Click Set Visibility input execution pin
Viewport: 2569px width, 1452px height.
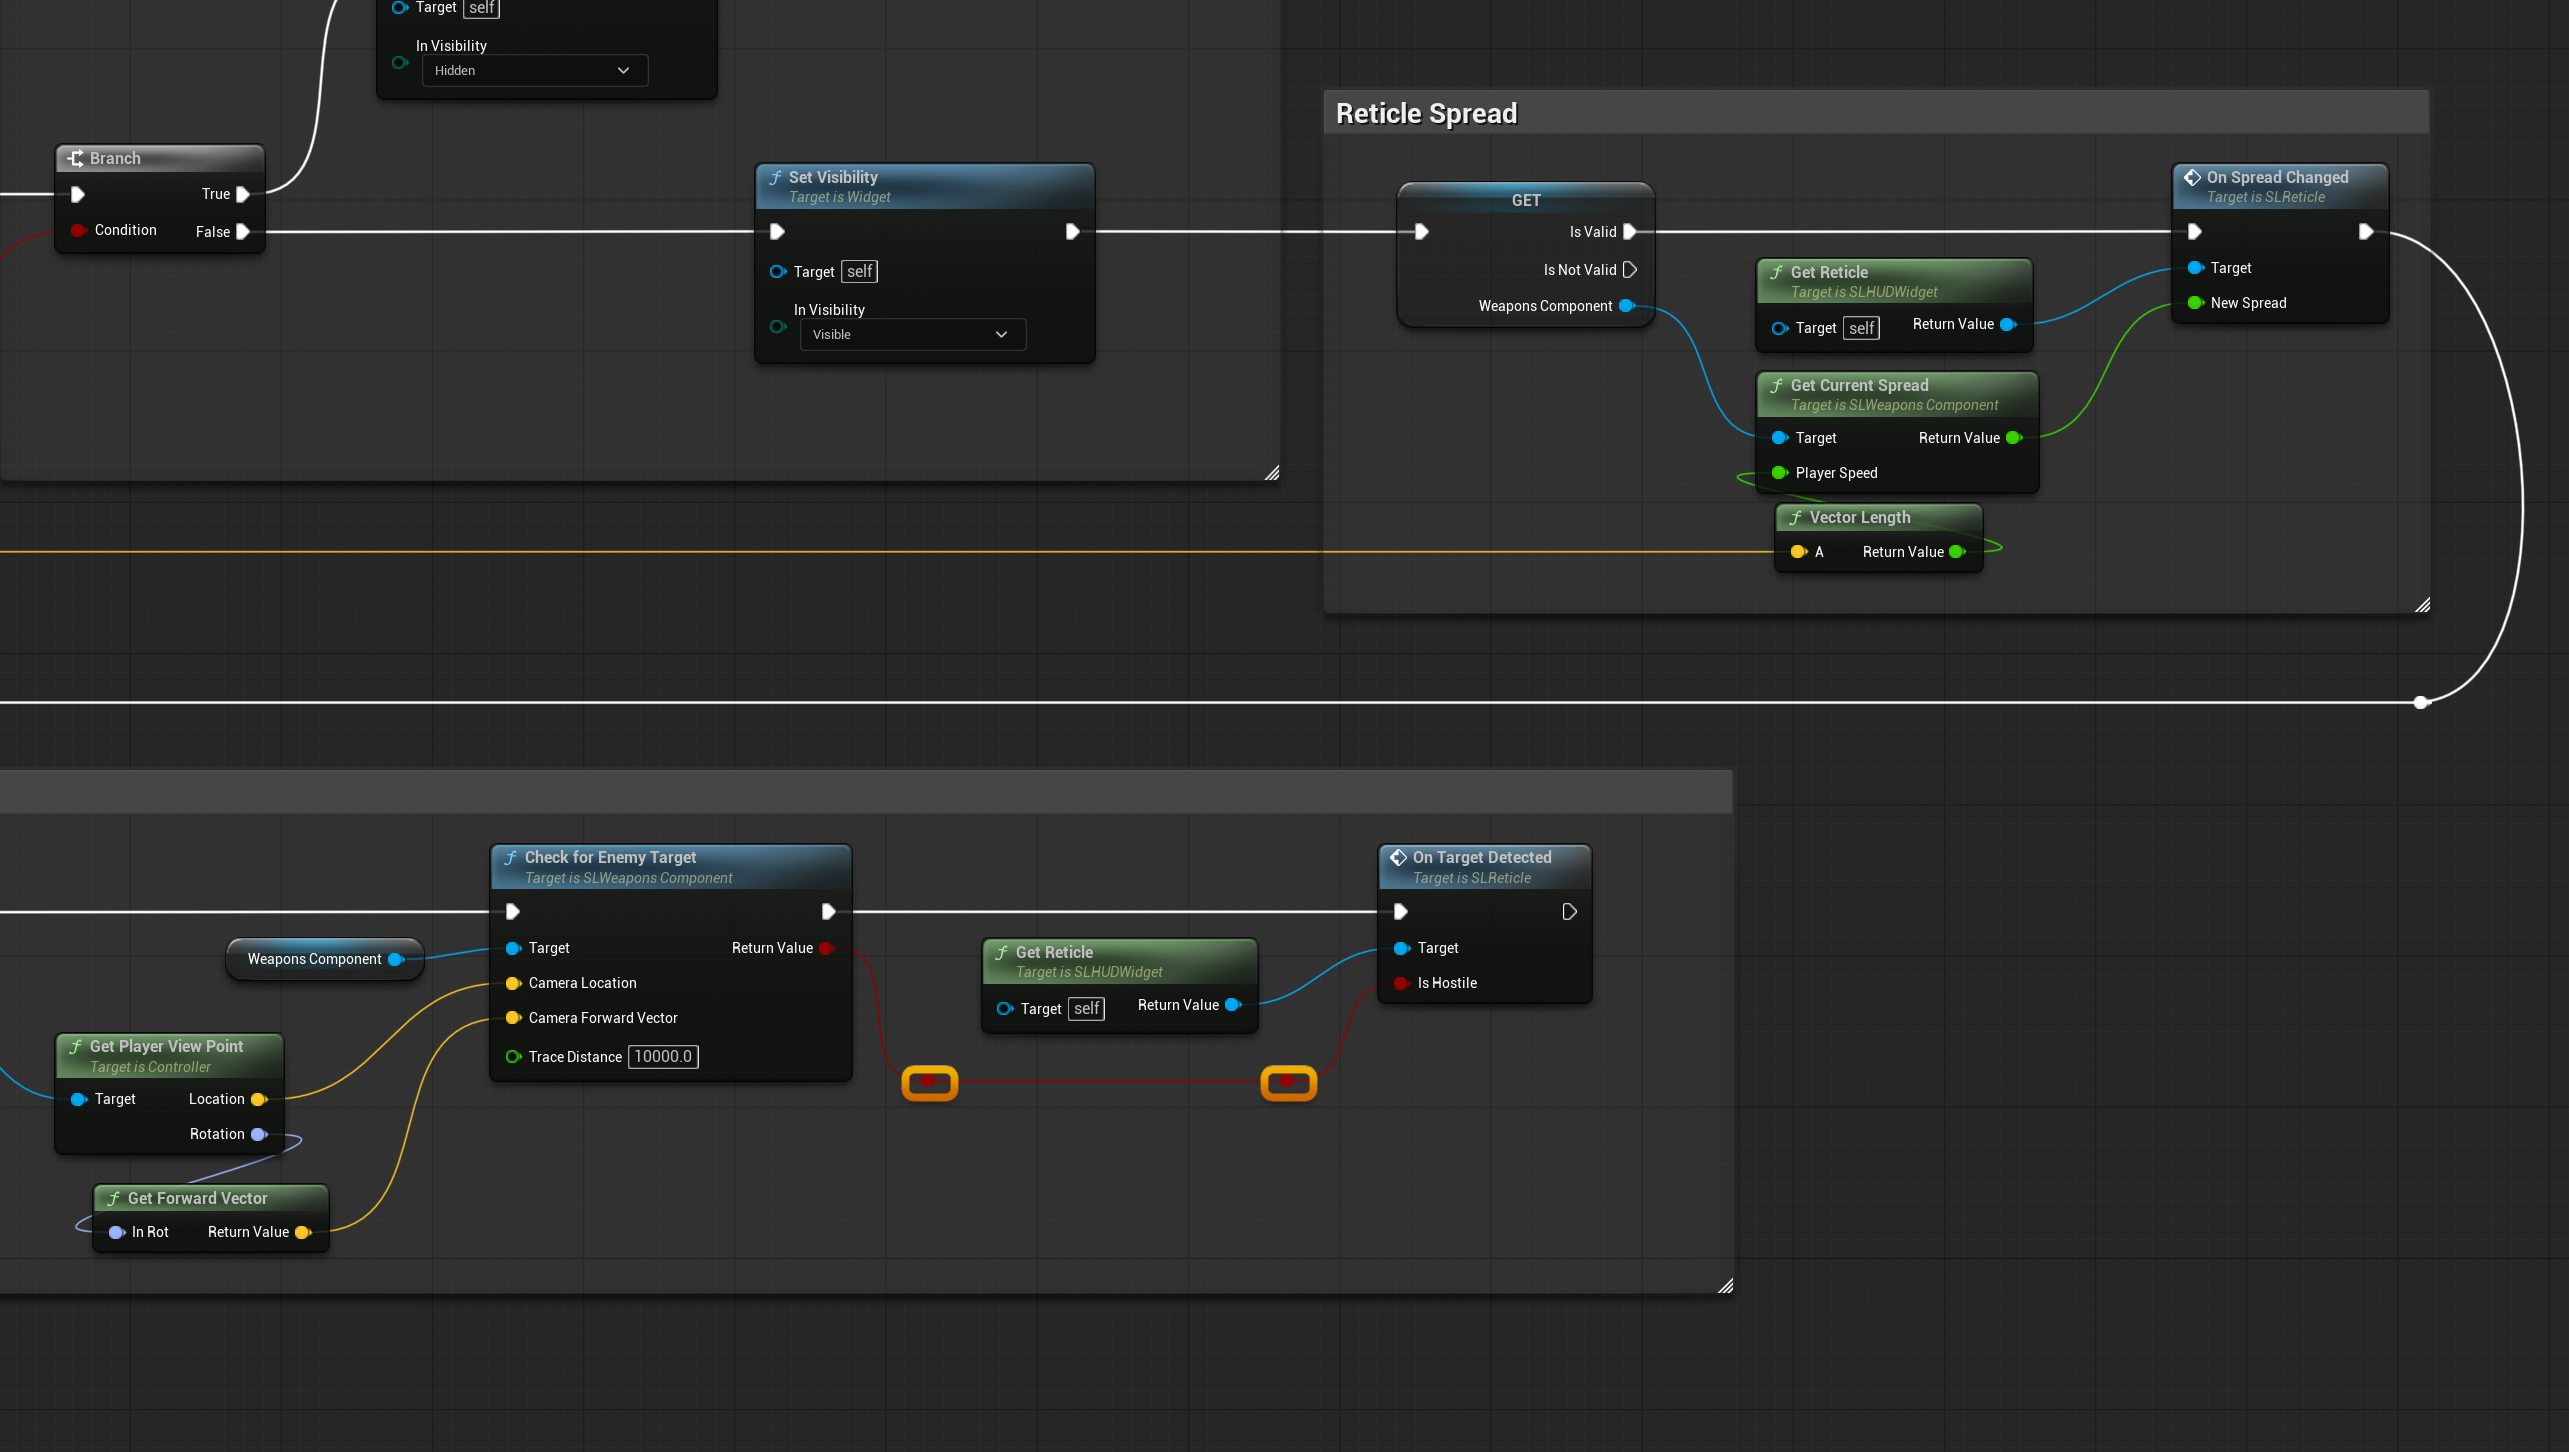[x=777, y=232]
